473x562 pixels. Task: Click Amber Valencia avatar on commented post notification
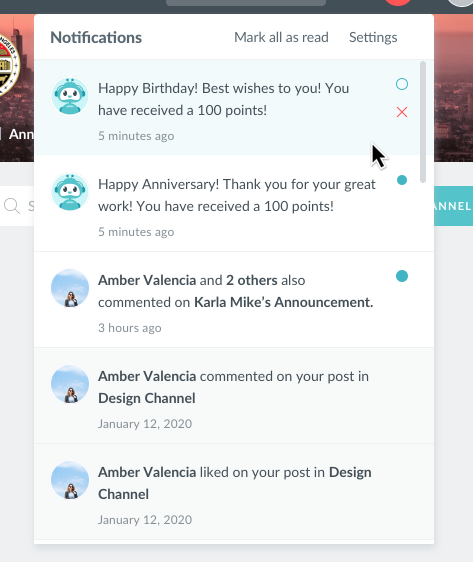(x=70, y=384)
